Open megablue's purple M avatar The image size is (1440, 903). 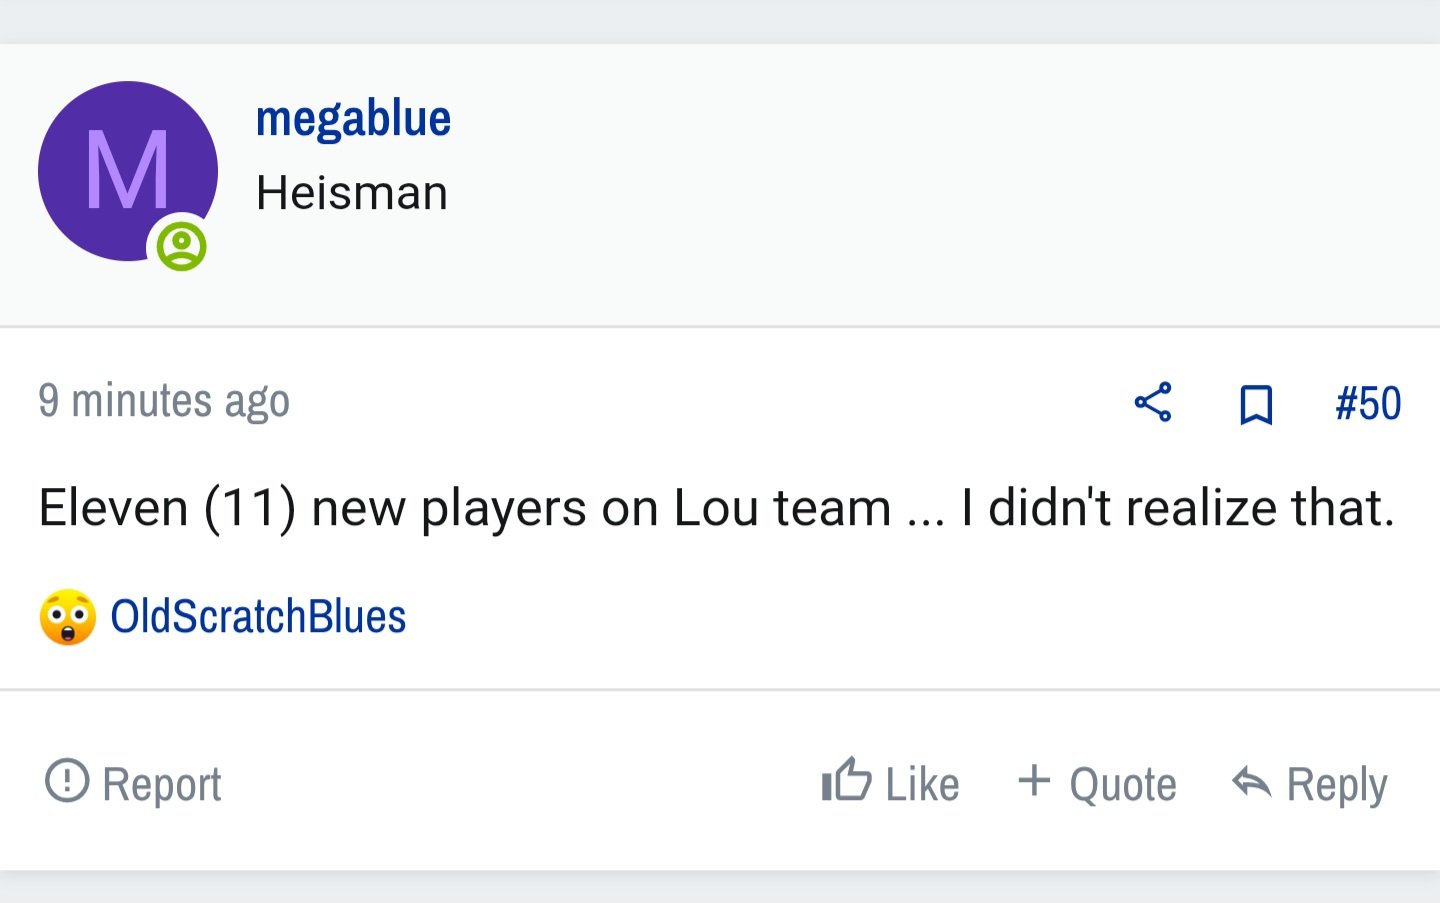128,171
